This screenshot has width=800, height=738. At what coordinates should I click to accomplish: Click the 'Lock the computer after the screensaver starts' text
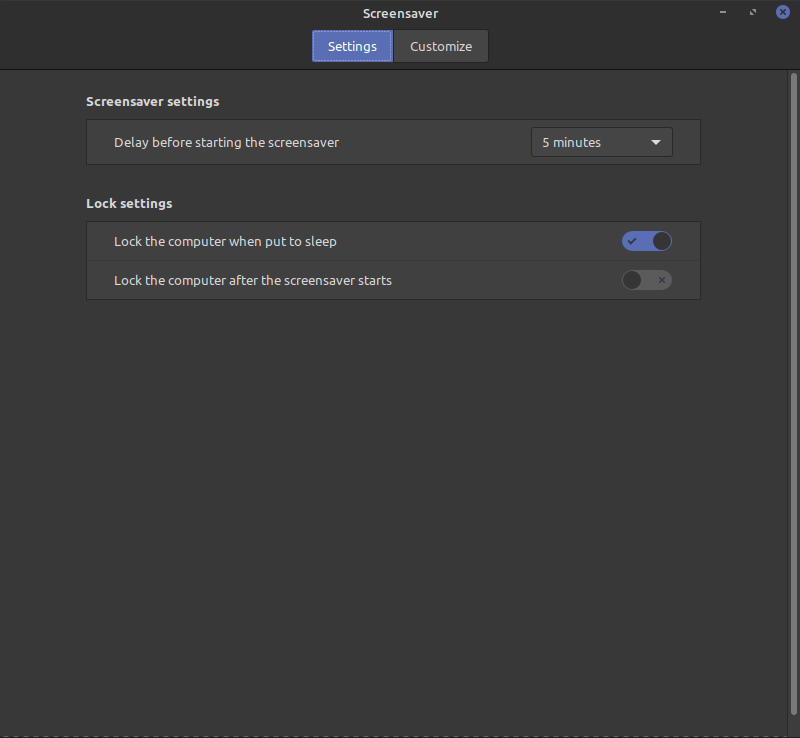click(253, 280)
